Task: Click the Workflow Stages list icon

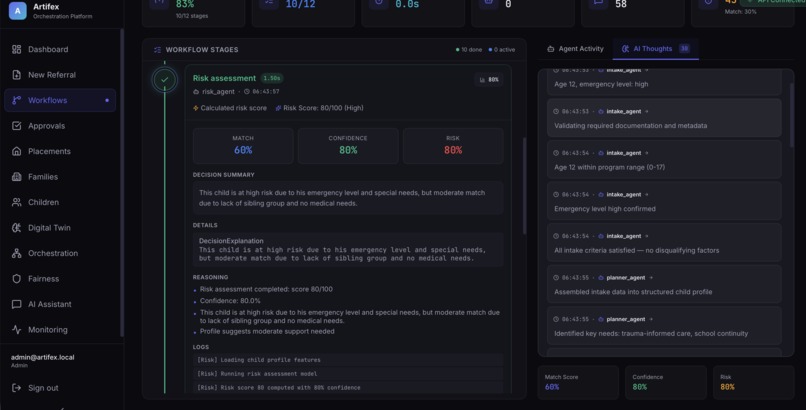Action: point(157,50)
